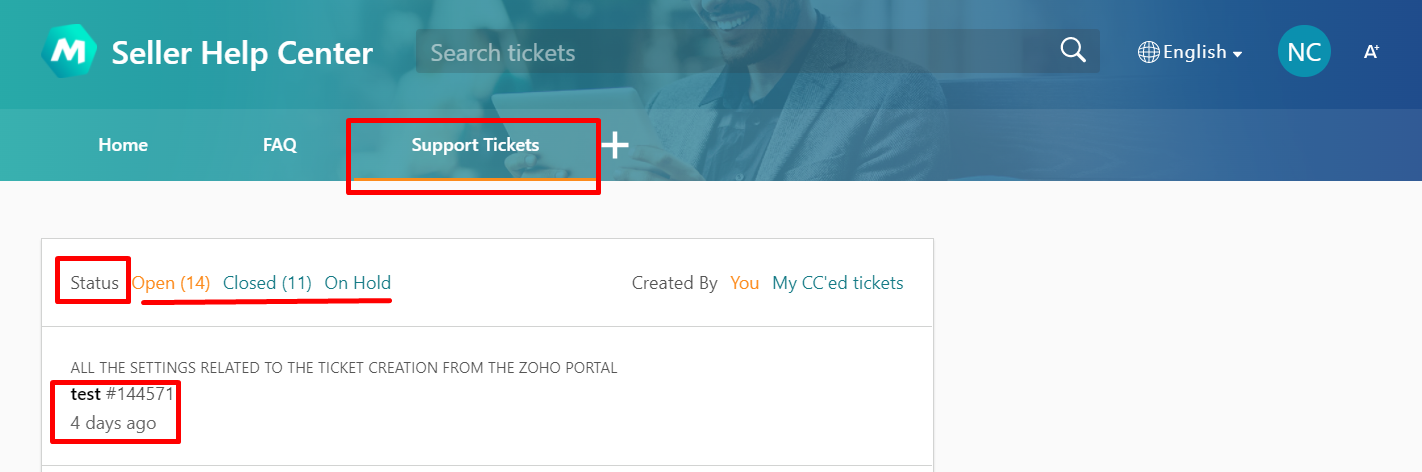Go to the Home tab
Image resolution: width=1422 pixels, height=472 pixels.
[x=123, y=145]
